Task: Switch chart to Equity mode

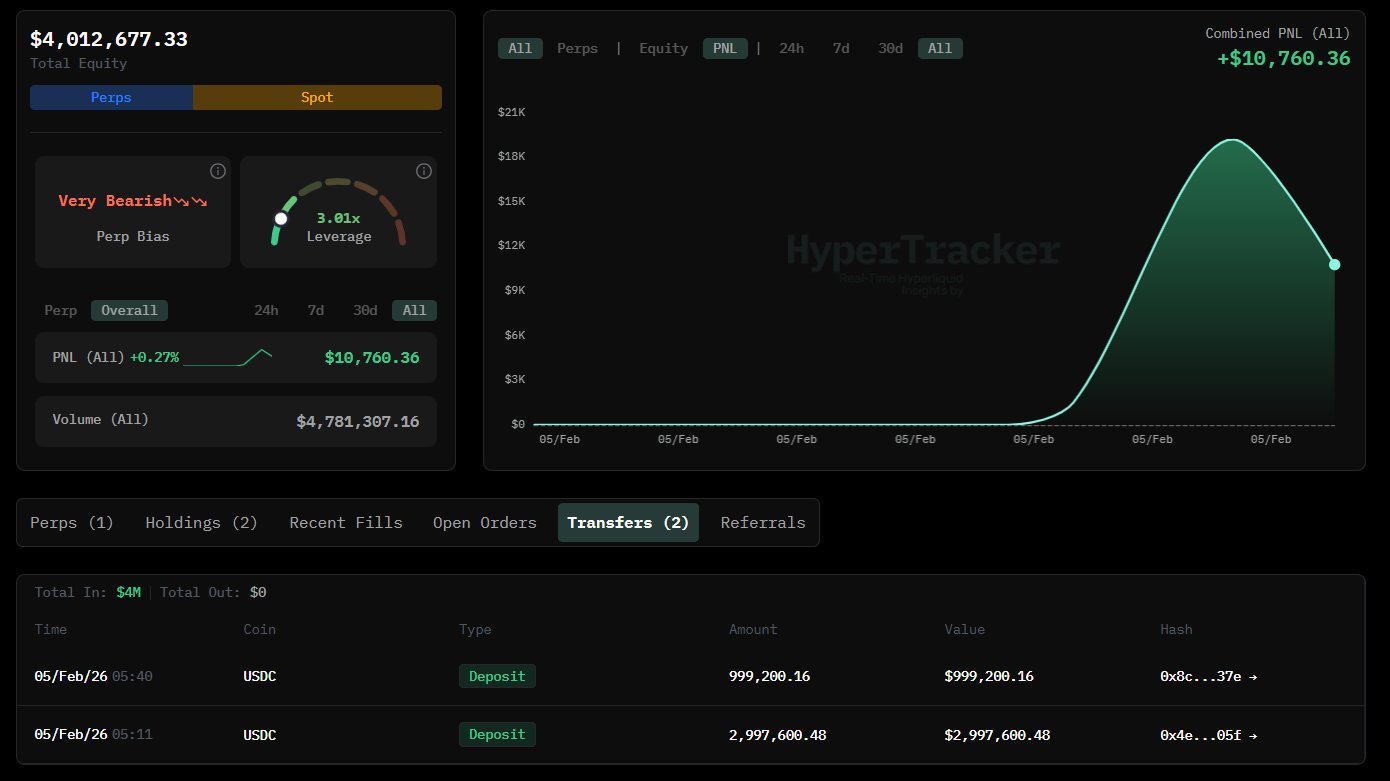Action: pyautogui.click(x=664, y=48)
